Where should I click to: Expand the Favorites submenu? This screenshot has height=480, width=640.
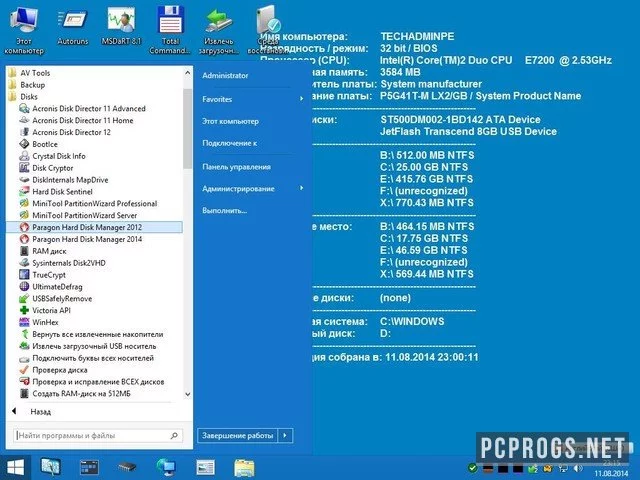click(x=251, y=99)
